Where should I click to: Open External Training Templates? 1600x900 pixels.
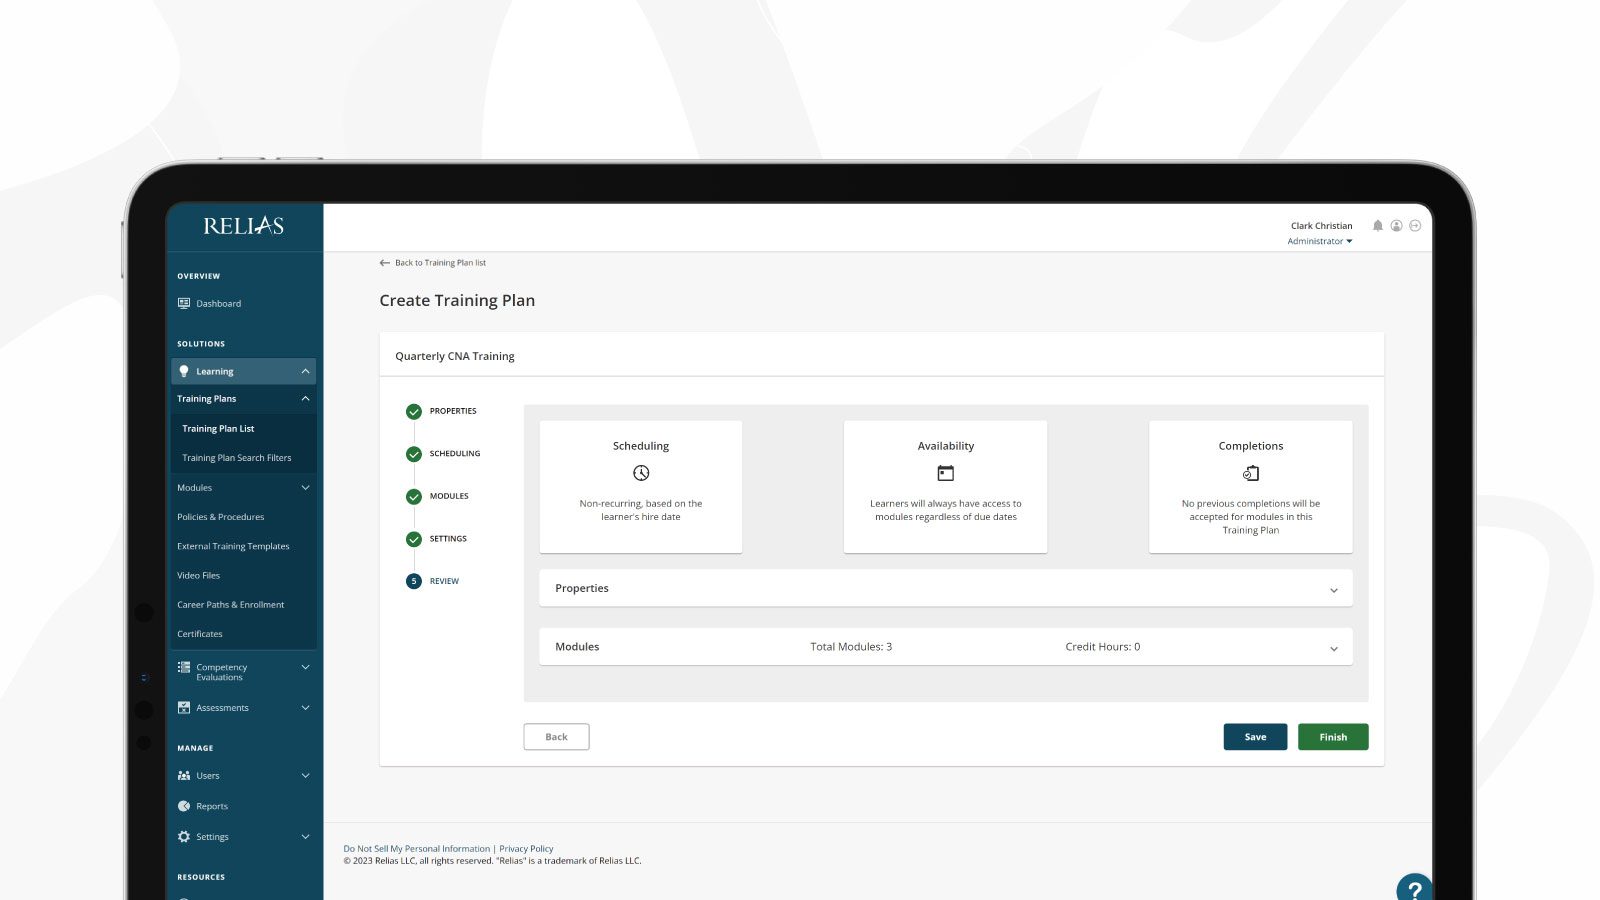coord(233,546)
